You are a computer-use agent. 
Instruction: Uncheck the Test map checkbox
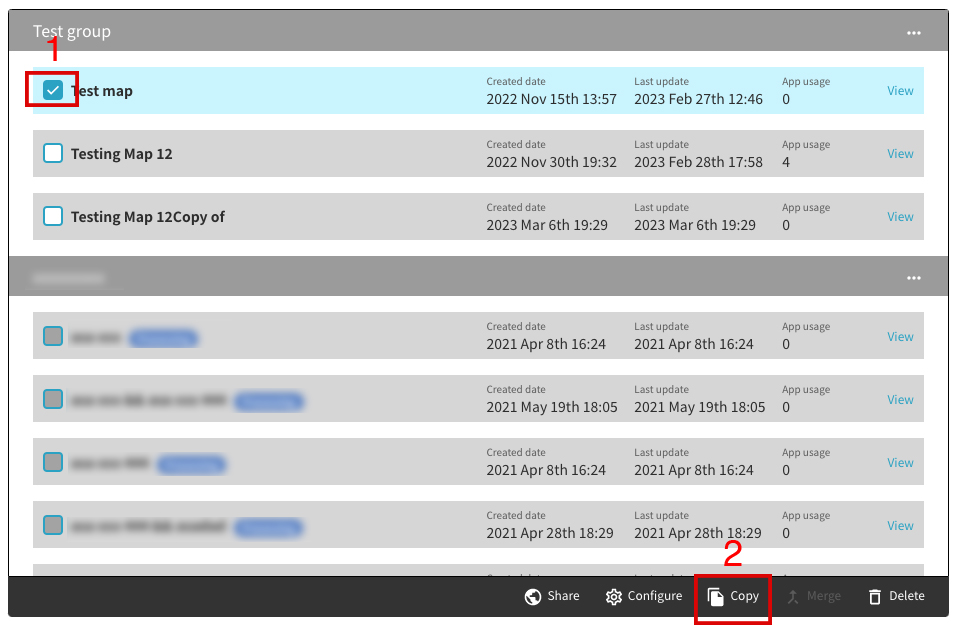tap(53, 91)
